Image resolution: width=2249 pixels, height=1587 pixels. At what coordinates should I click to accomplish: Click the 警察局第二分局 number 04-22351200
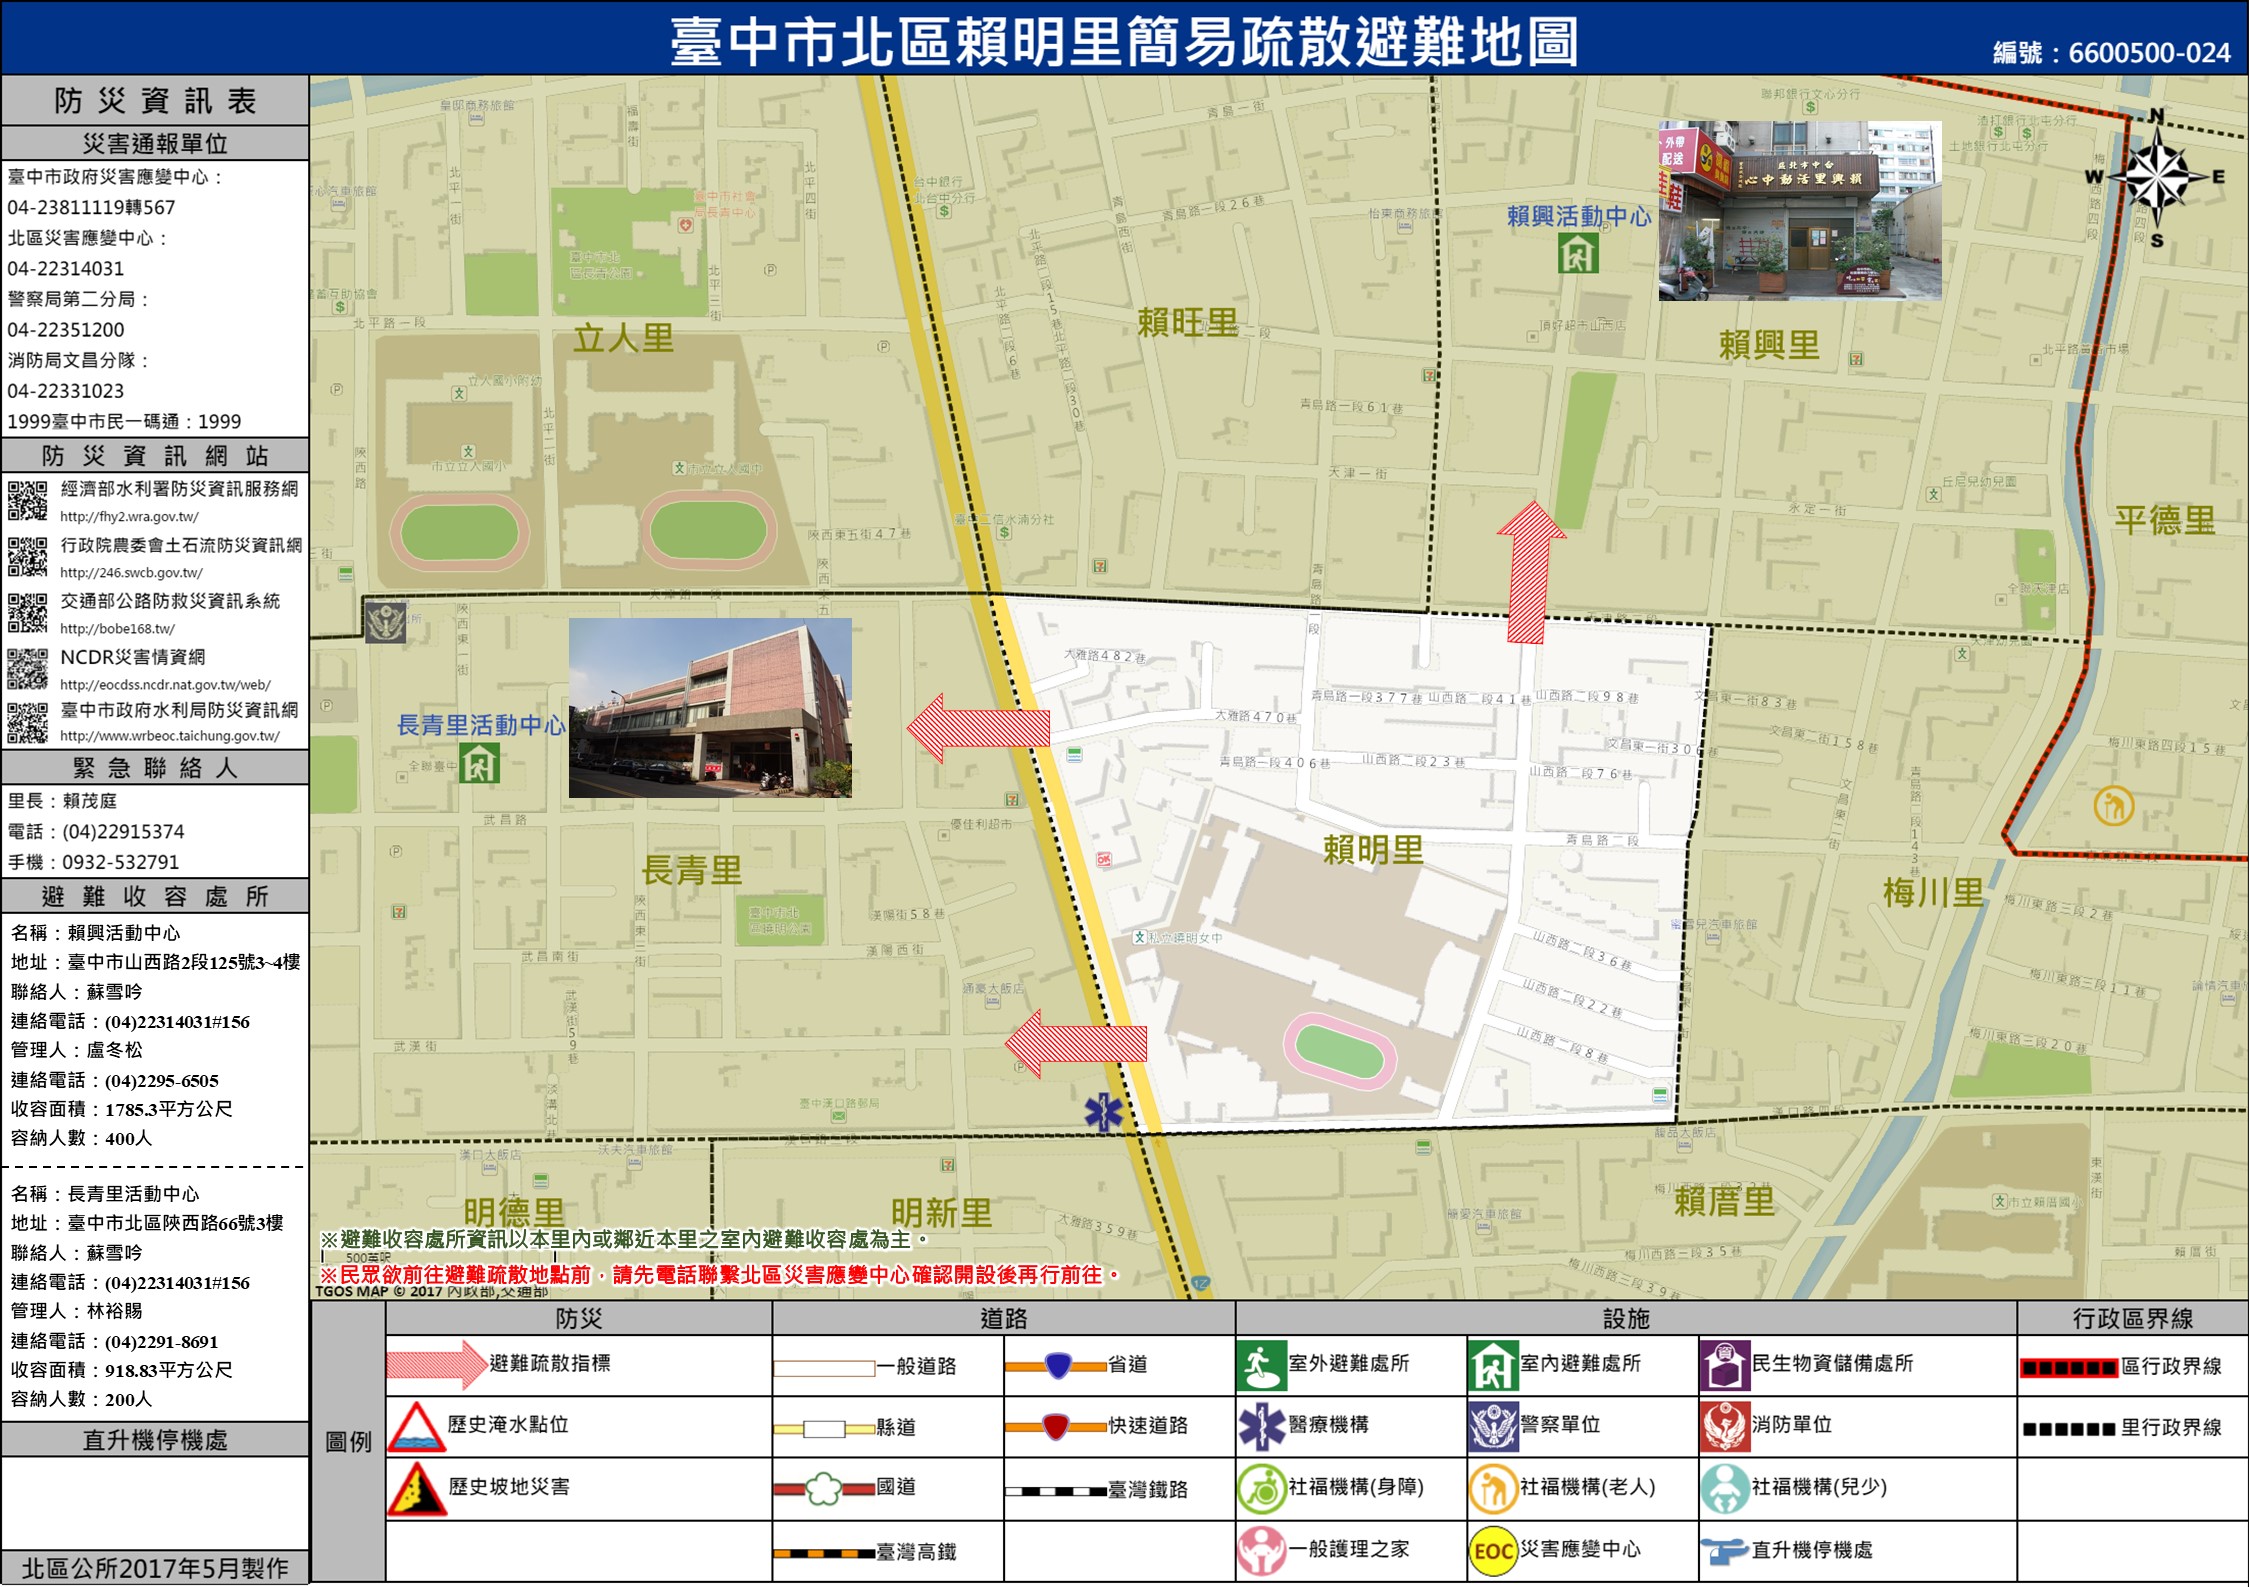[x=66, y=330]
